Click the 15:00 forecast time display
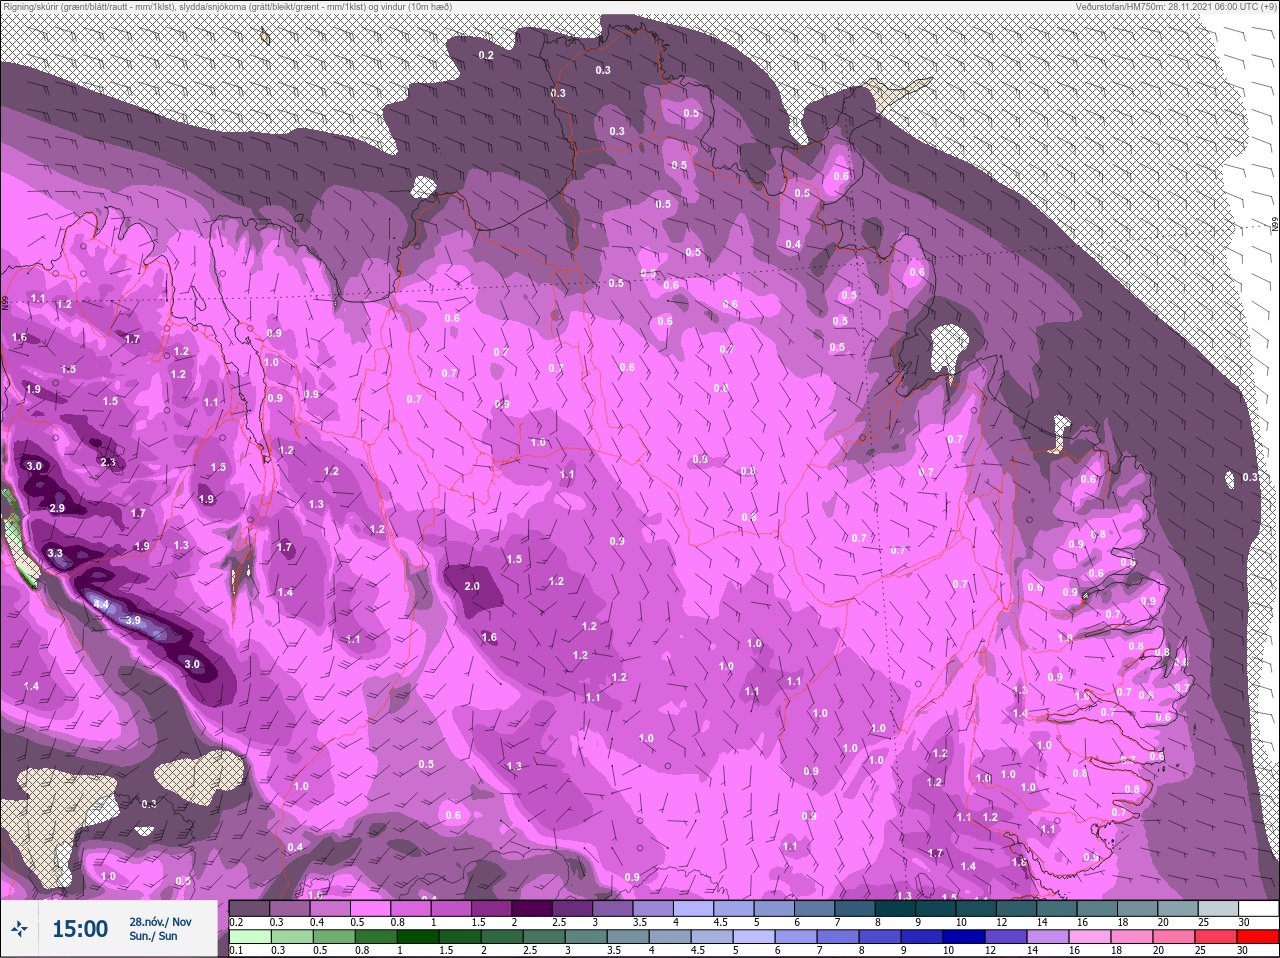1280x958 pixels. coord(80,929)
